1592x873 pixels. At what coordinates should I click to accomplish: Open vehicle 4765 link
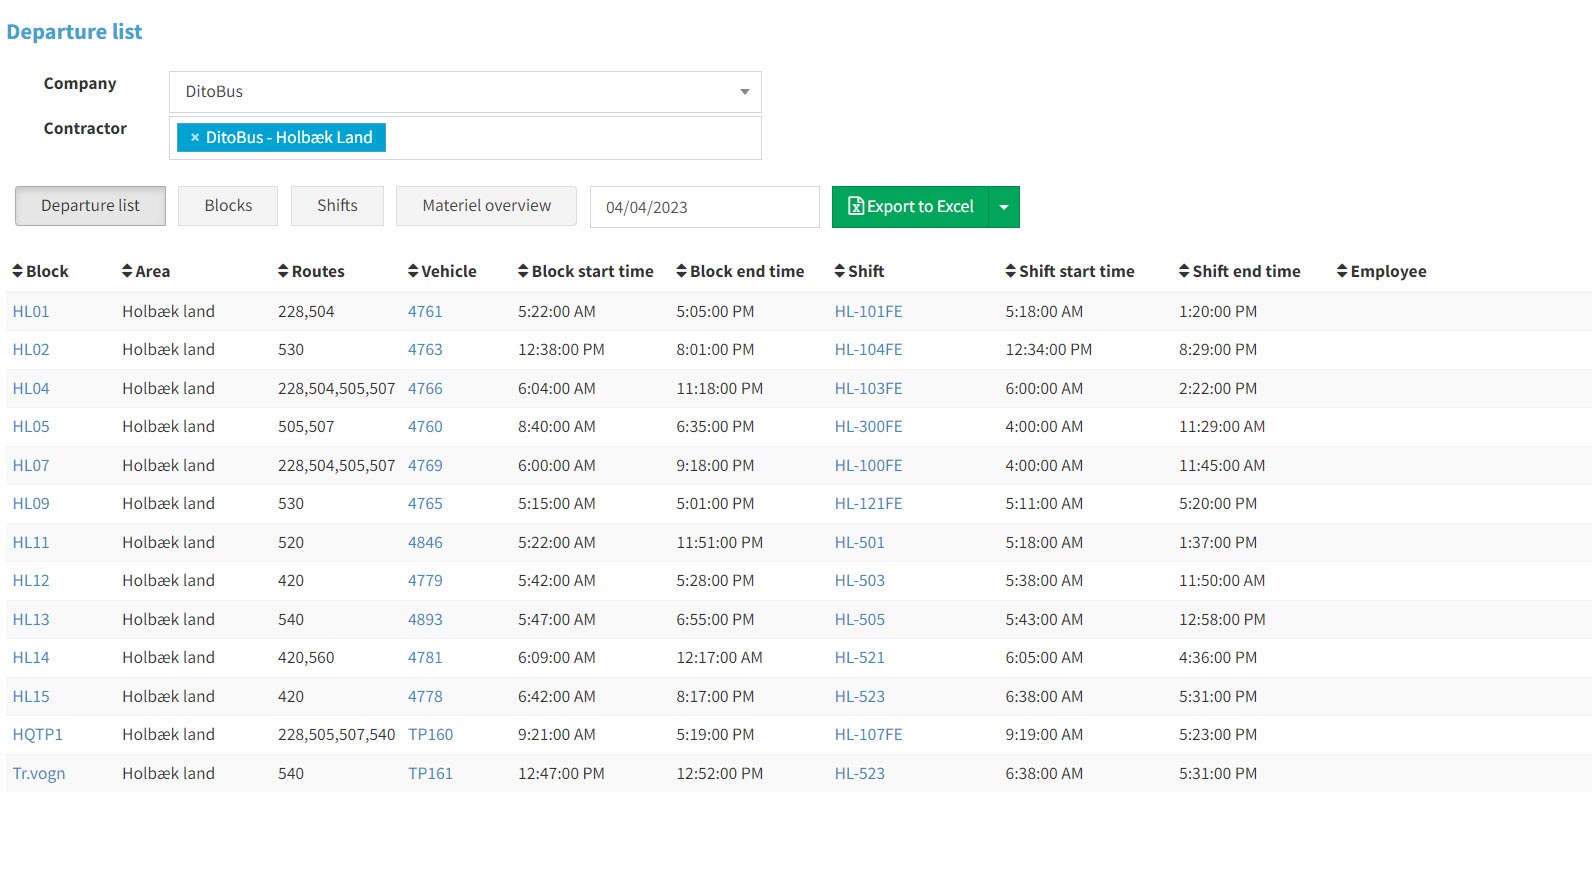[x=425, y=504]
